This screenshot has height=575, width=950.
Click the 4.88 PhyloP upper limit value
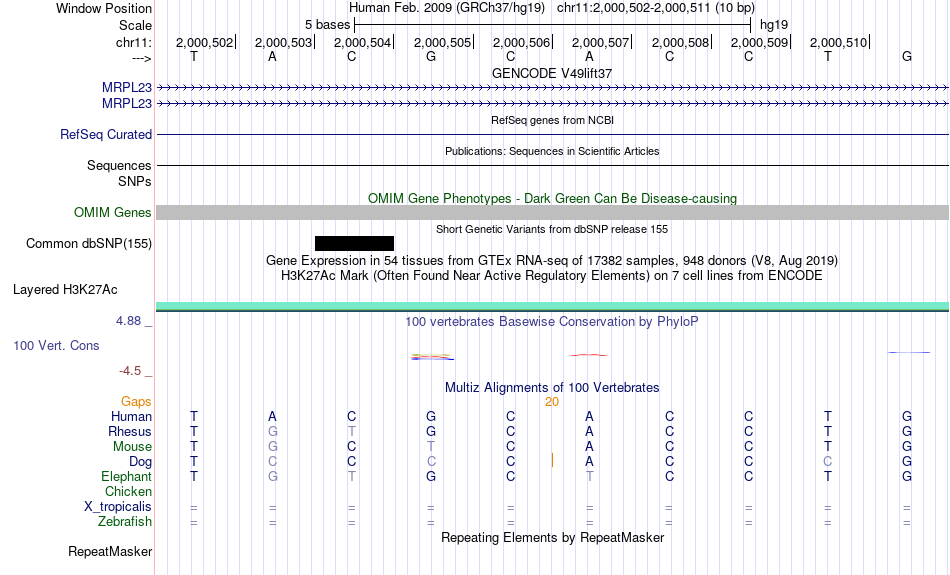tap(128, 321)
